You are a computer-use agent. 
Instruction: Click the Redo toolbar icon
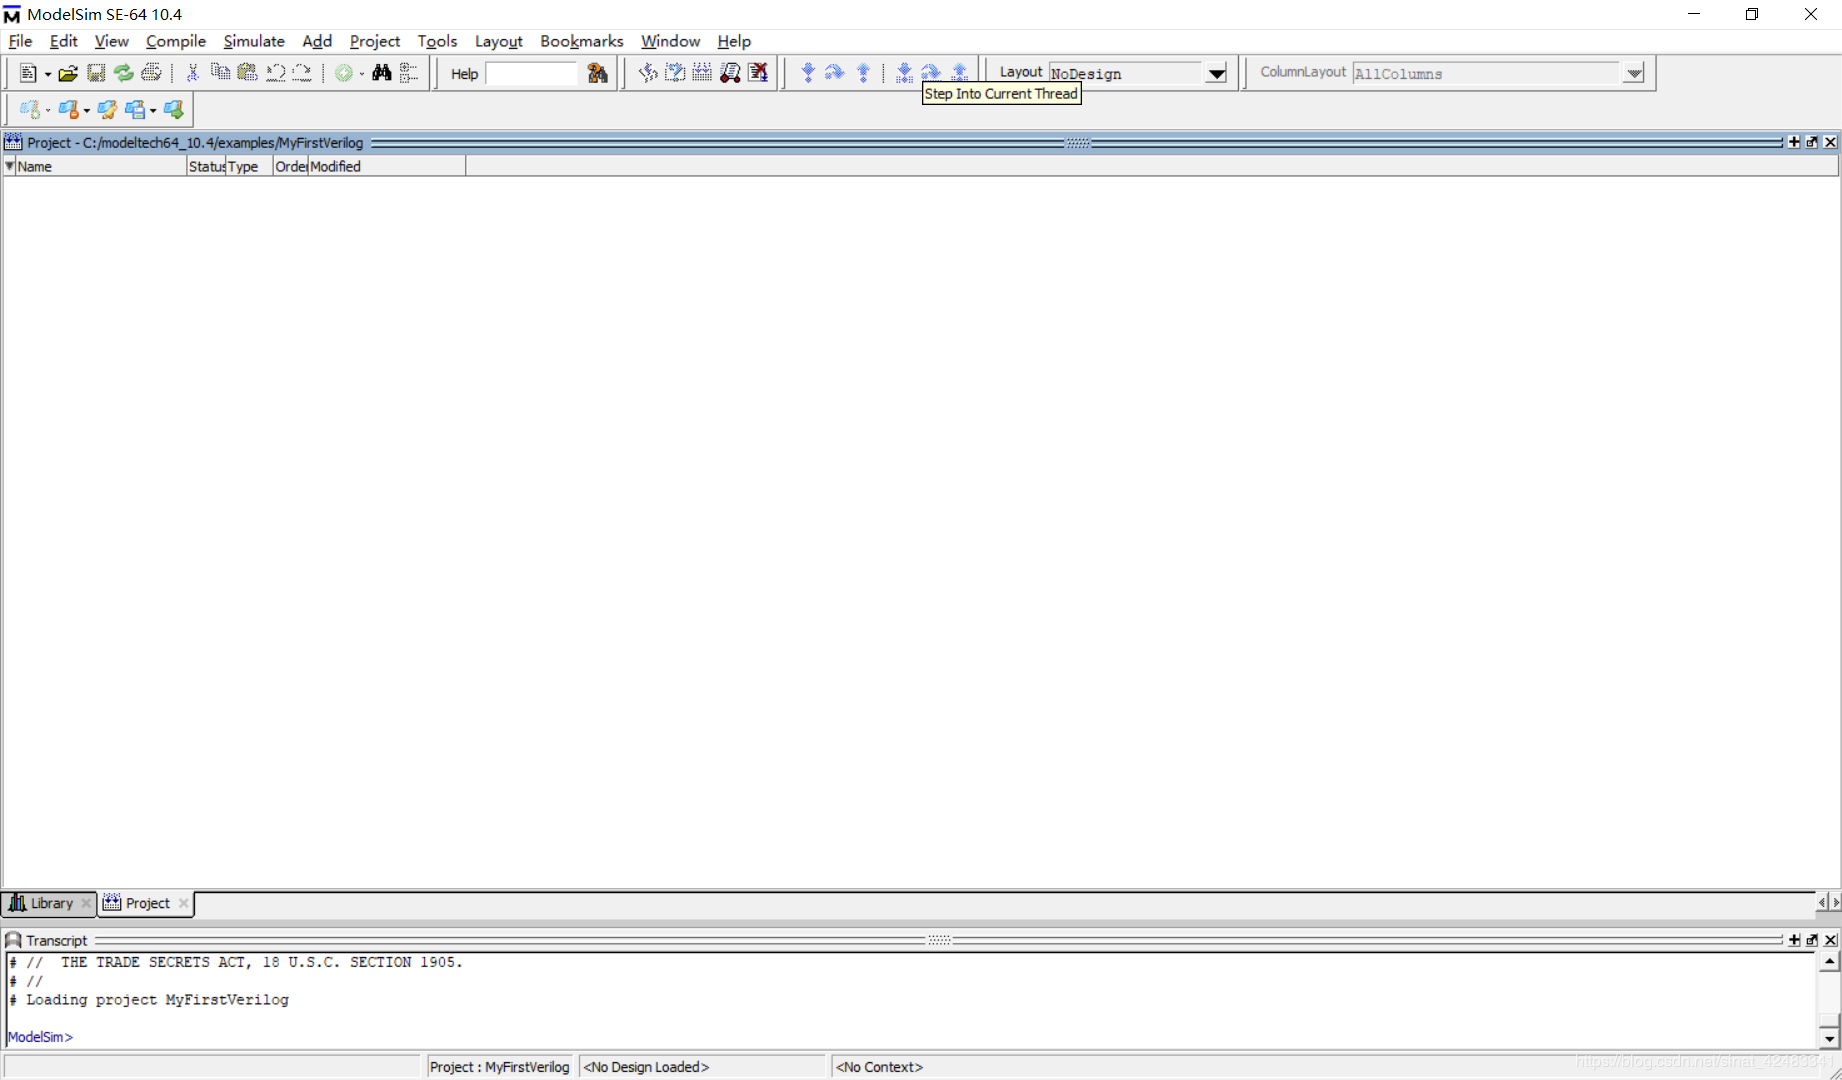[302, 73]
